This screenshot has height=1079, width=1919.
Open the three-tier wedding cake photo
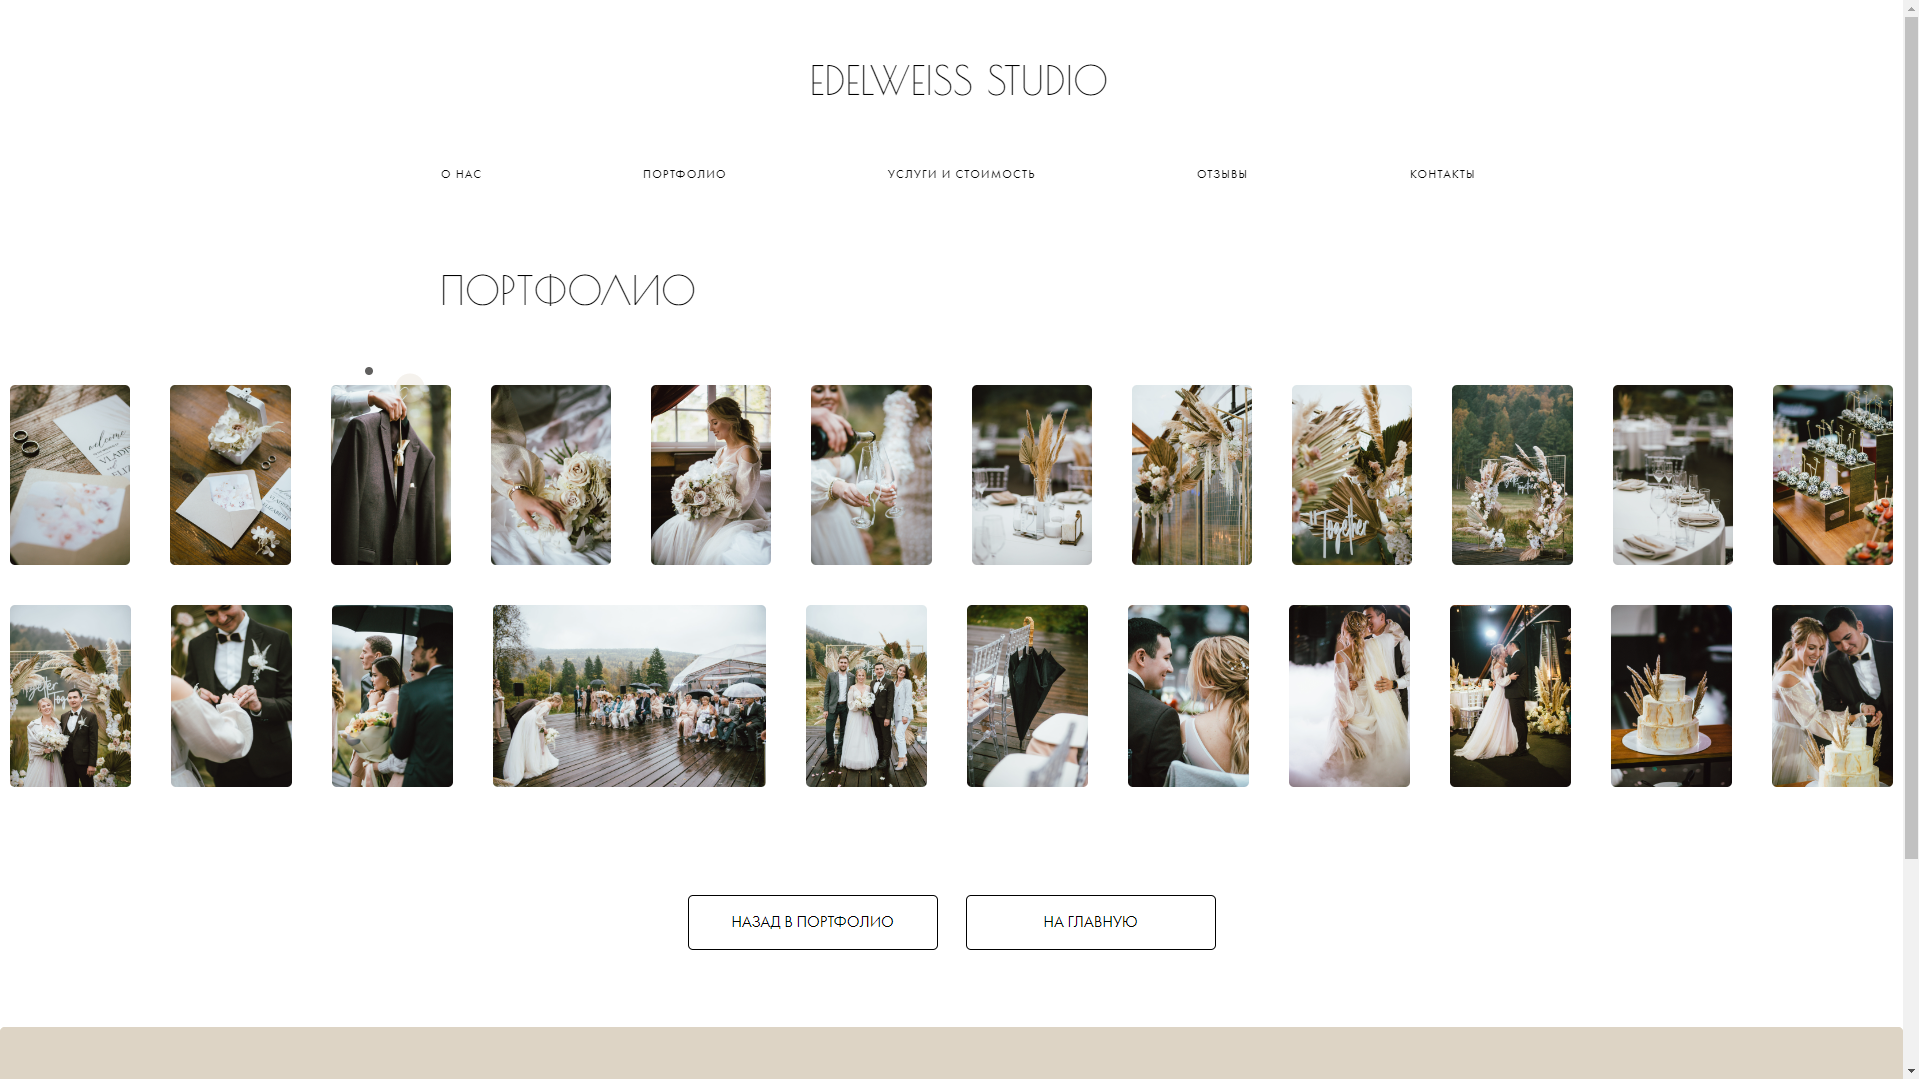1671,696
